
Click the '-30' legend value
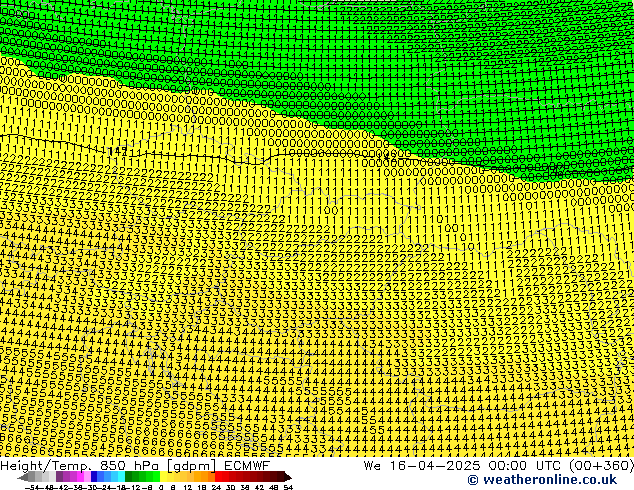click(x=89, y=487)
